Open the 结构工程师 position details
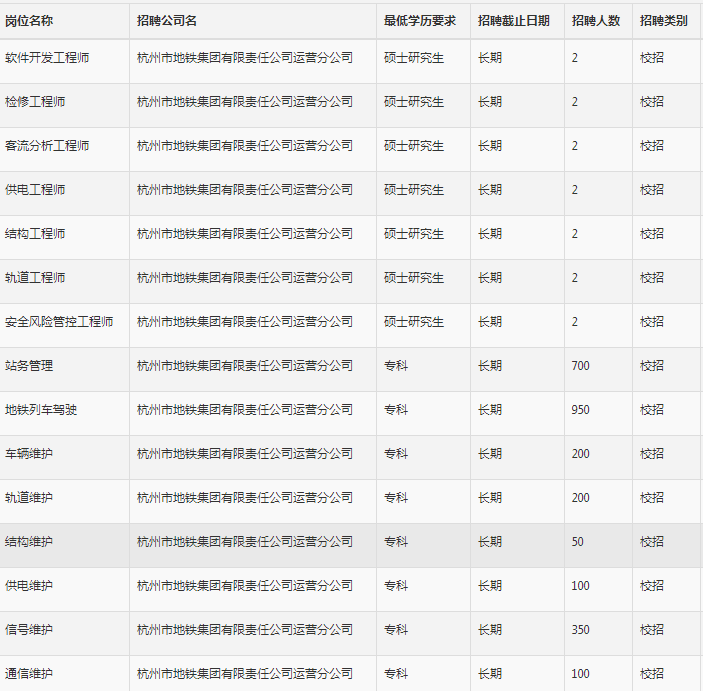This screenshot has height=691, width=703. point(35,234)
